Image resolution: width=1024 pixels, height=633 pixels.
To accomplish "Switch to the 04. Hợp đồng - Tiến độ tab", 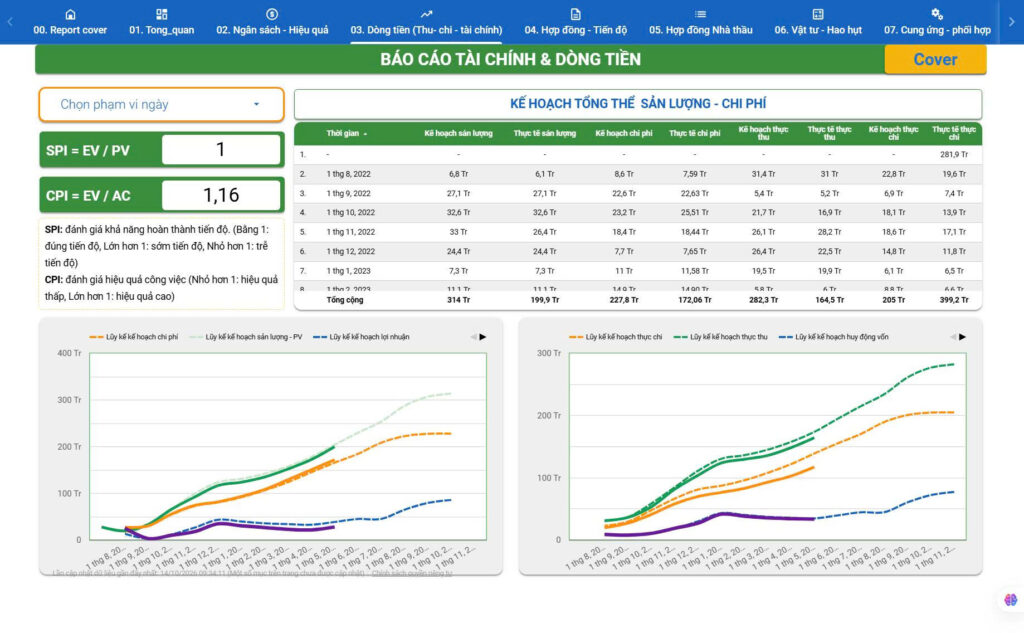I will (575, 22).
